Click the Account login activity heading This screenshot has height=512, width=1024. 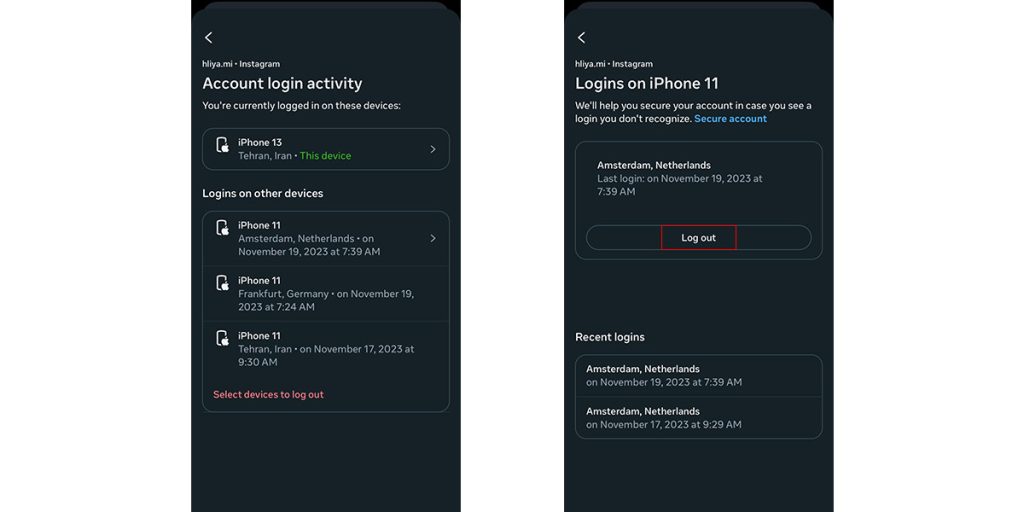point(282,84)
